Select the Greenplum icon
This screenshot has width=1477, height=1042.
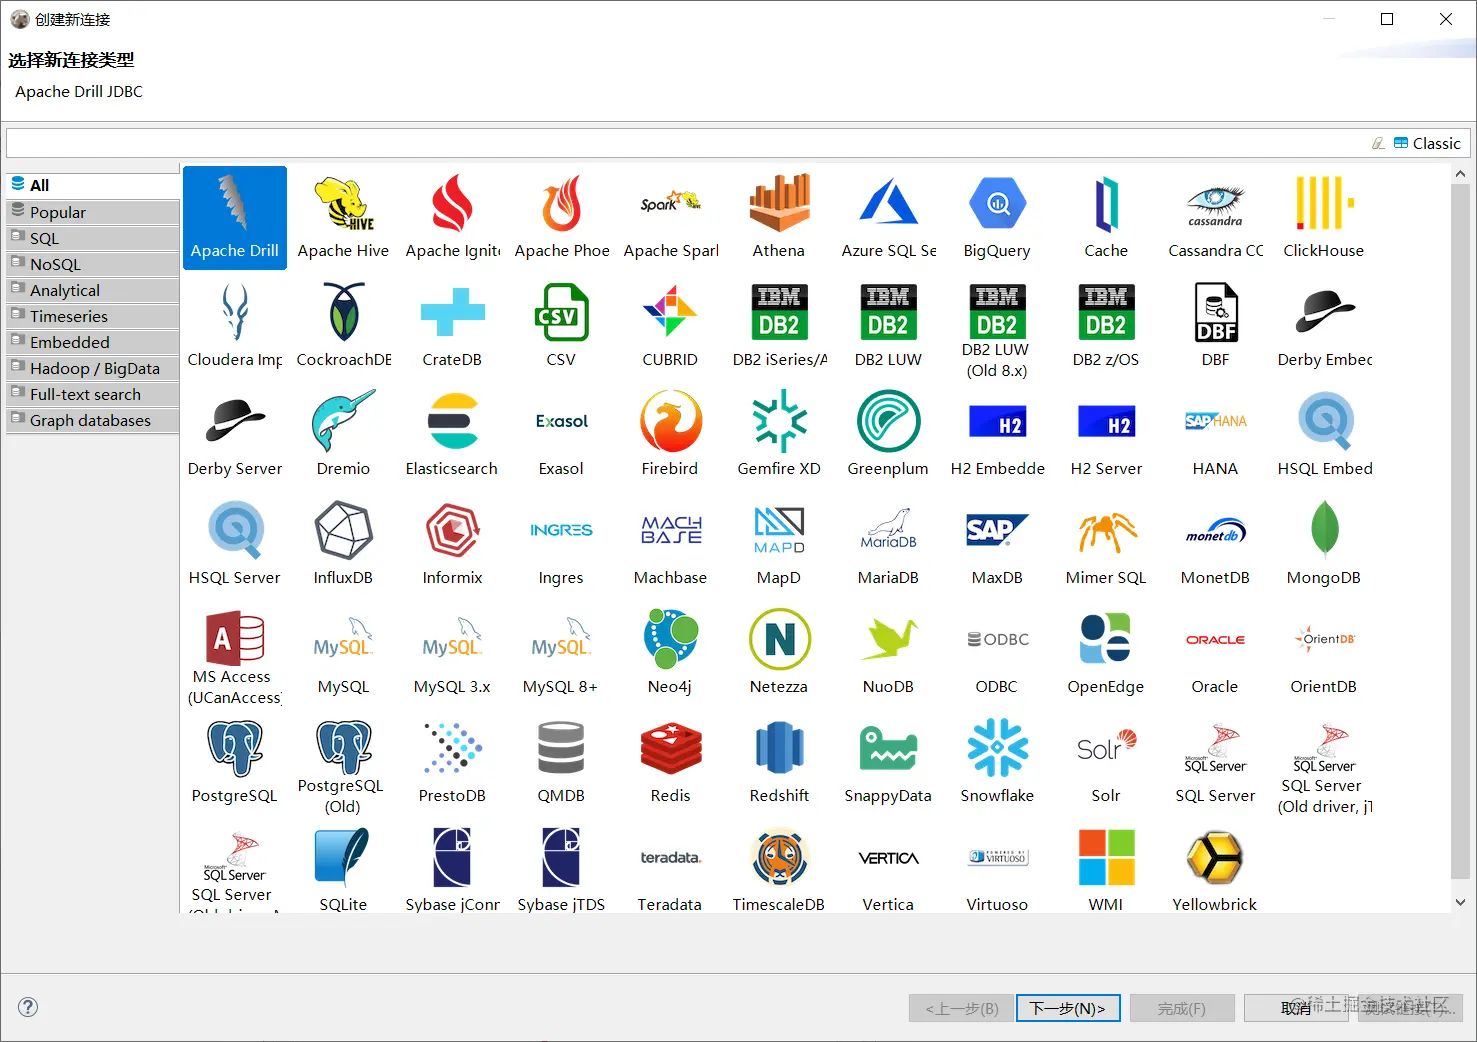[x=888, y=421]
